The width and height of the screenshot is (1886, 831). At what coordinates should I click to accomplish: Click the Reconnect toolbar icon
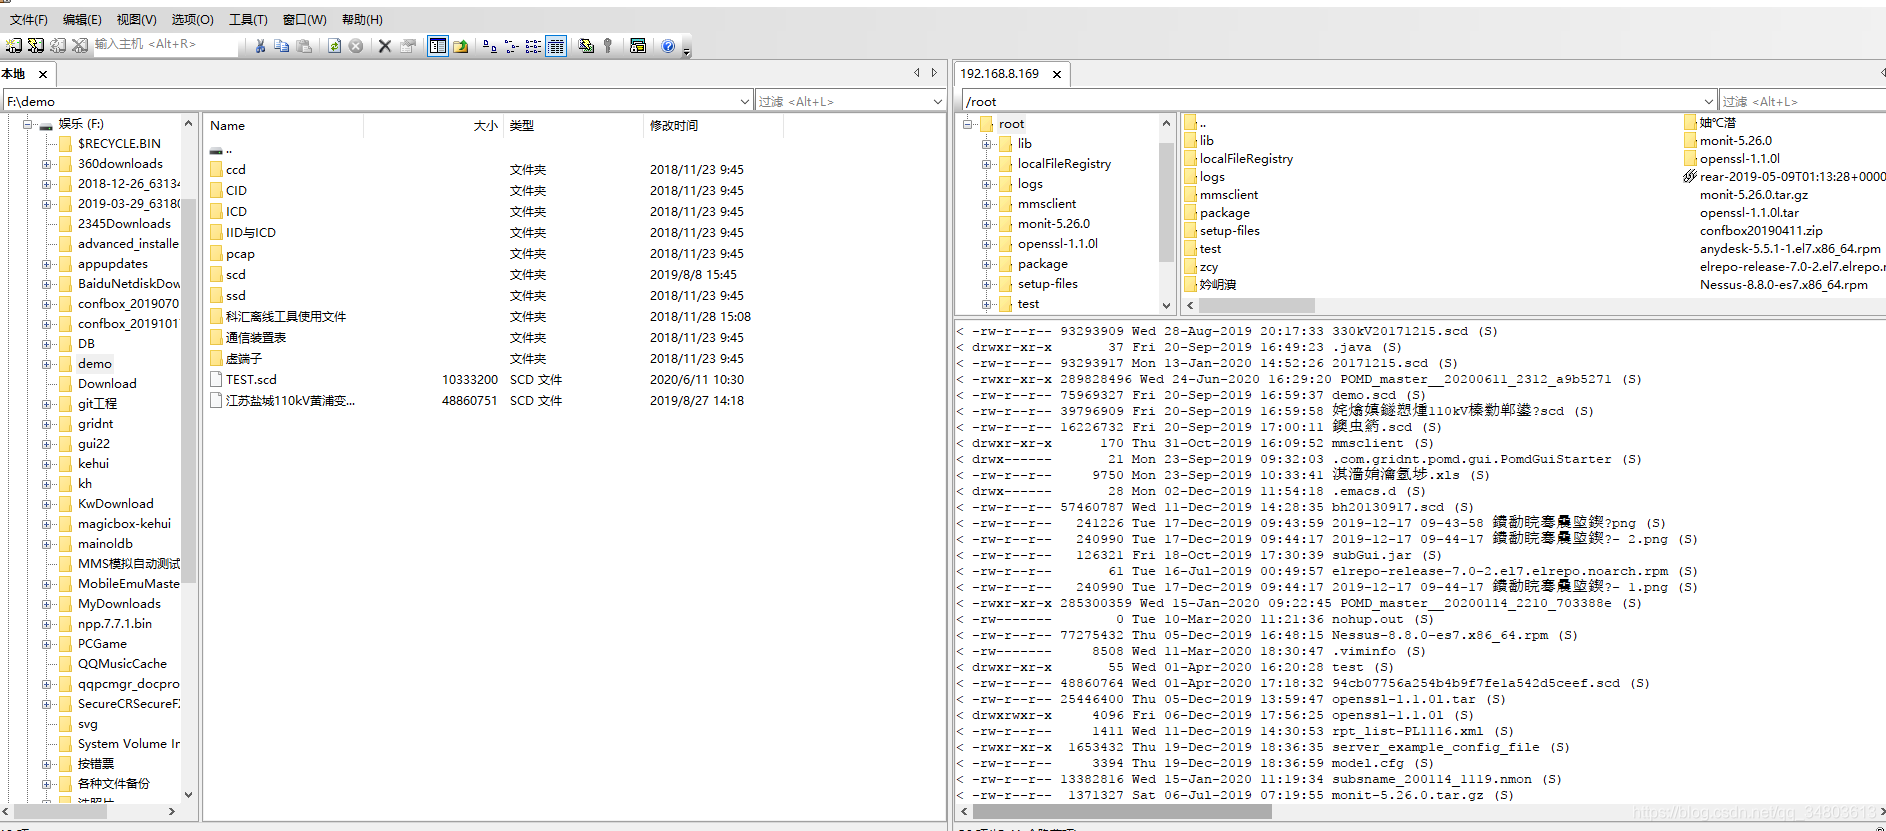pos(58,46)
